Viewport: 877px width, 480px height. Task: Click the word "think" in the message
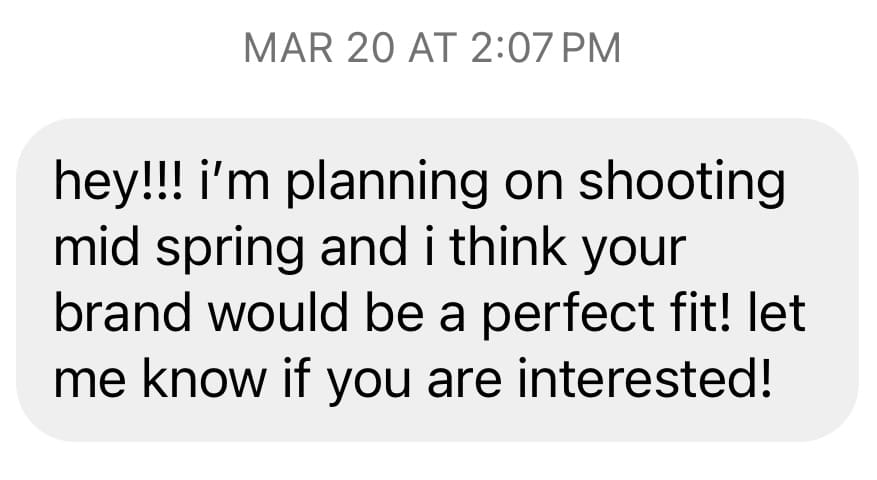[508, 246]
